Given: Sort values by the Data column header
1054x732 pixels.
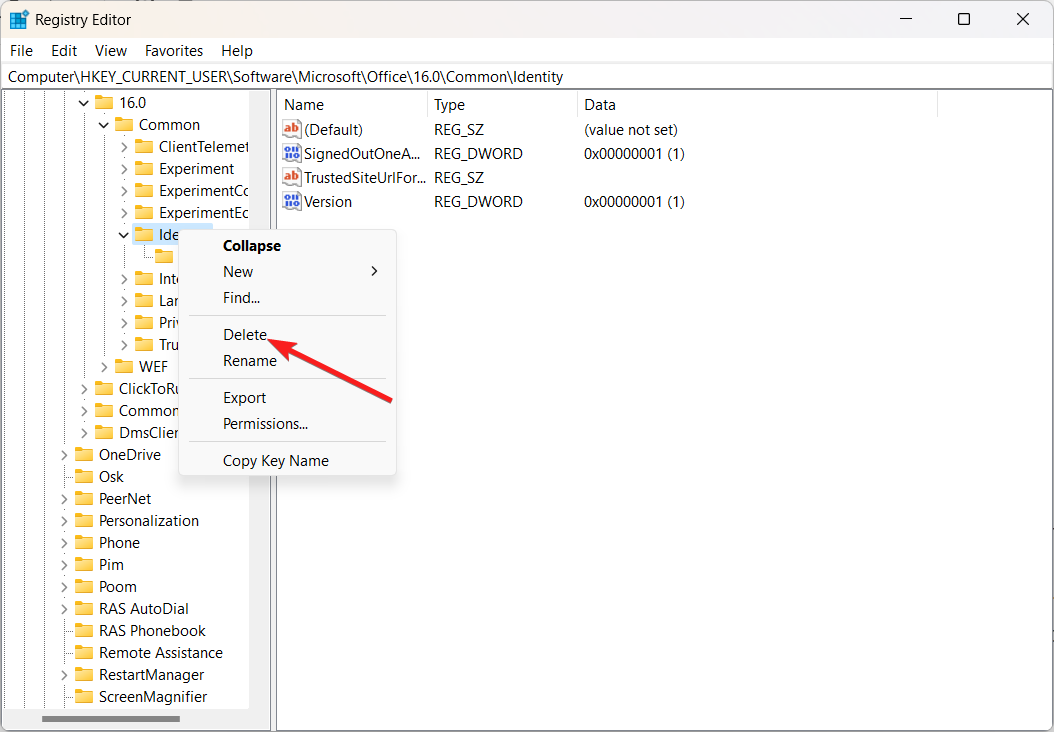Looking at the screenshot, I should coord(758,105).
